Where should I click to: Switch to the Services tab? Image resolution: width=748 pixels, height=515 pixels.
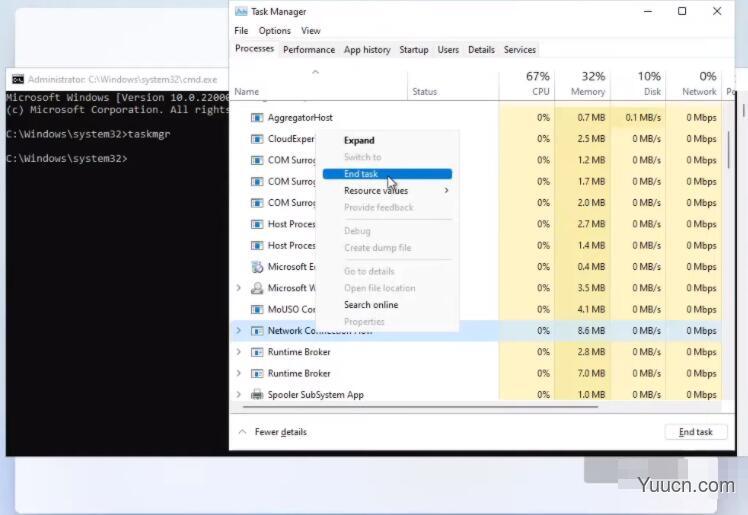pyautogui.click(x=519, y=50)
